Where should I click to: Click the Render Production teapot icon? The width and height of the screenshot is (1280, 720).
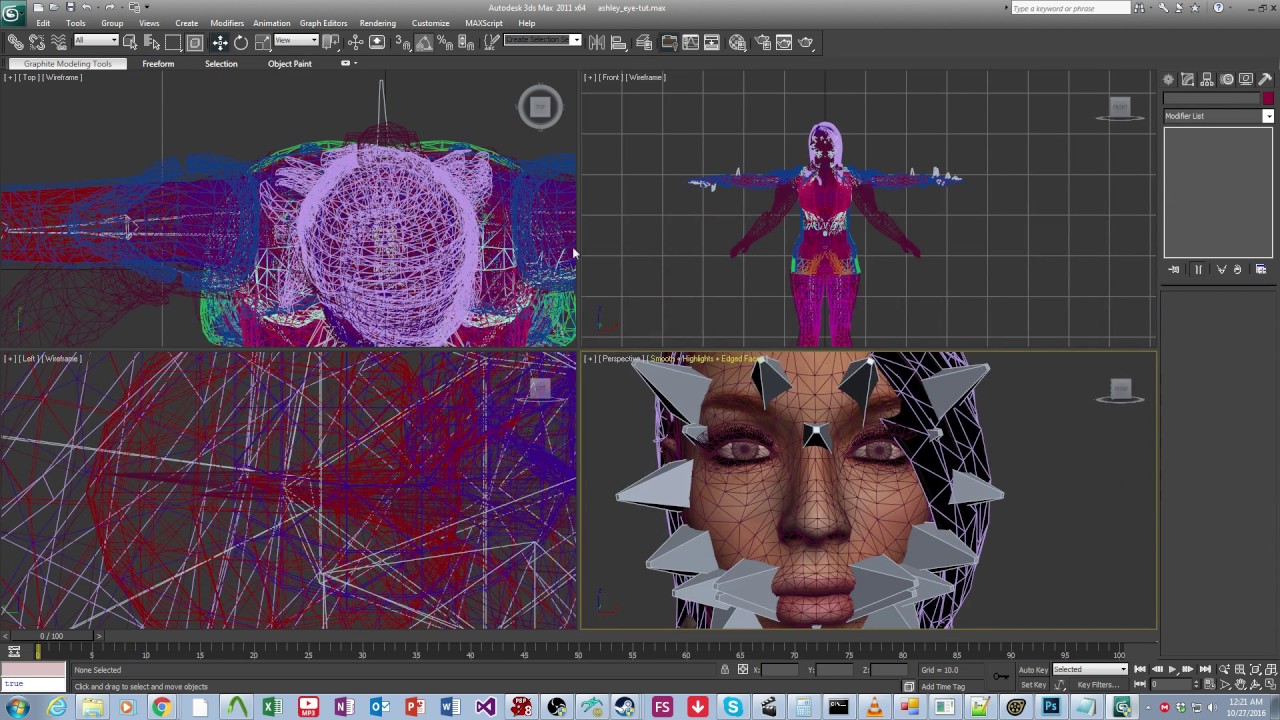click(806, 42)
